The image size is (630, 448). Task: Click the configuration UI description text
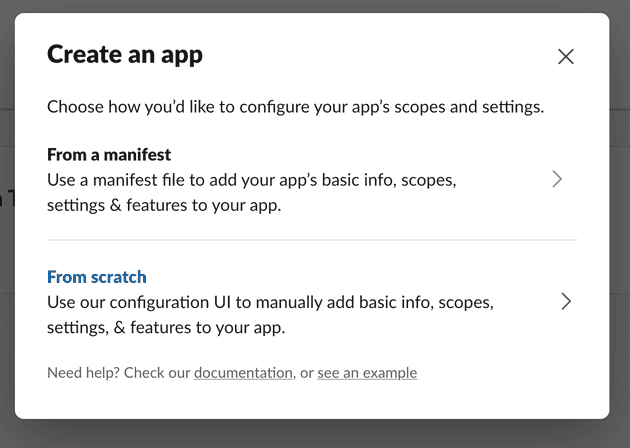coord(270,302)
